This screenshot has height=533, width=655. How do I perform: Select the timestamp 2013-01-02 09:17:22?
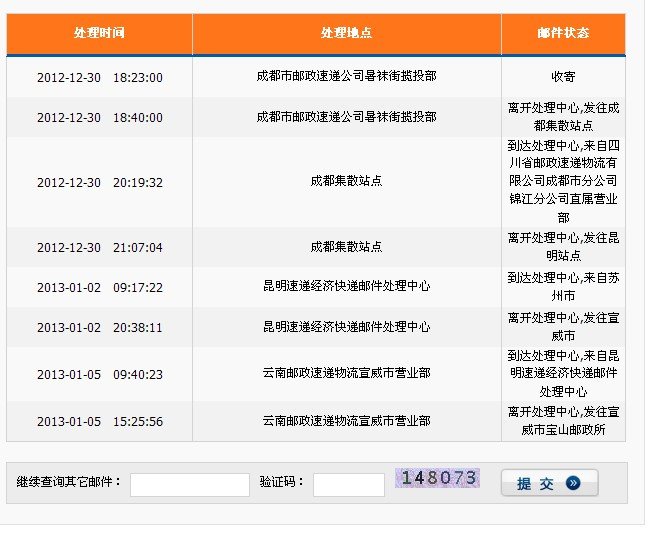pos(99,287)
